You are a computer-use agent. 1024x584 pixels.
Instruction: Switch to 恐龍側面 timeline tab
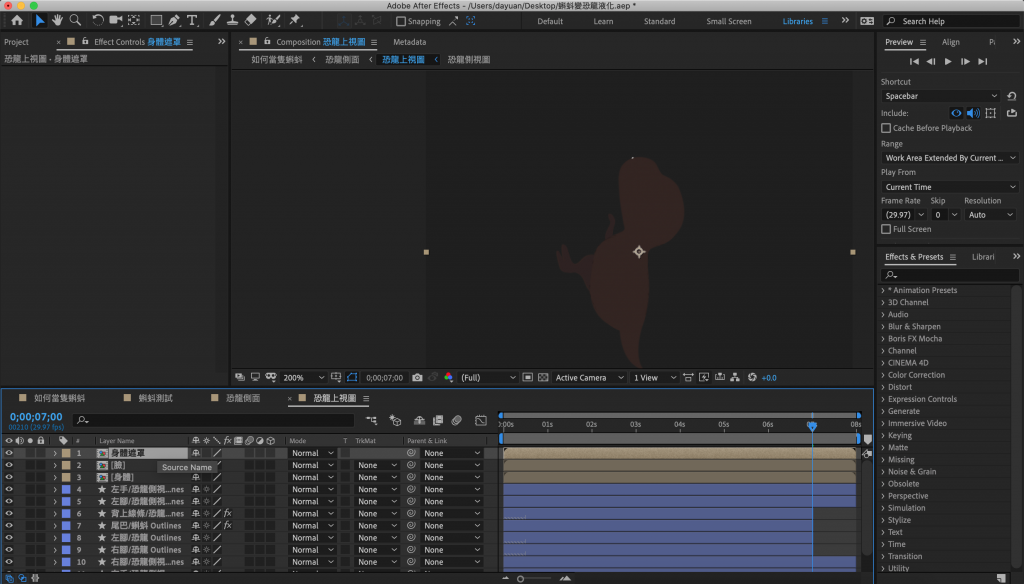click(x=243, y=398)
